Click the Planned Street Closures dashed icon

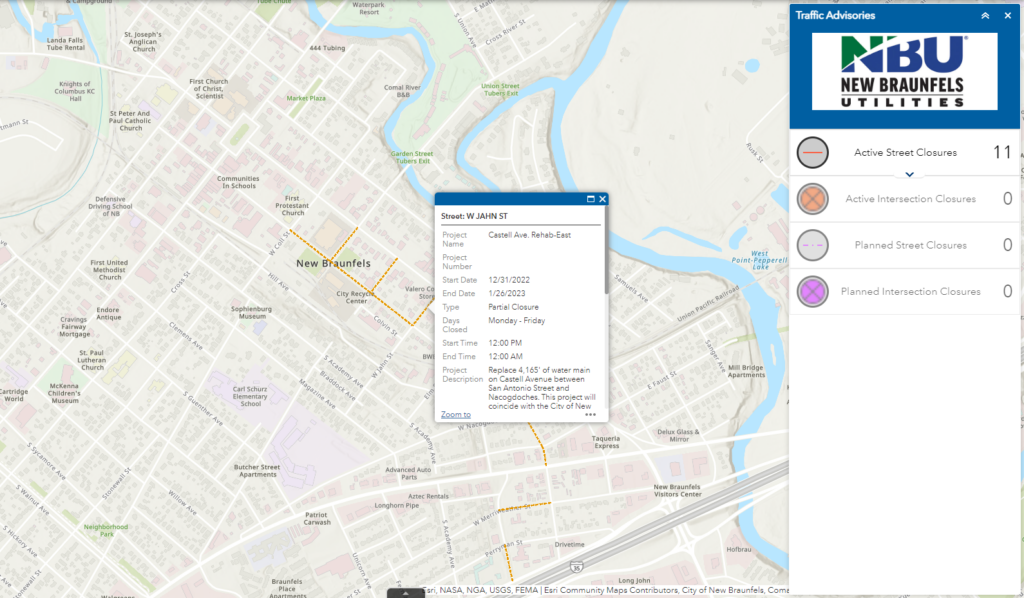click(x=812, y=245)
